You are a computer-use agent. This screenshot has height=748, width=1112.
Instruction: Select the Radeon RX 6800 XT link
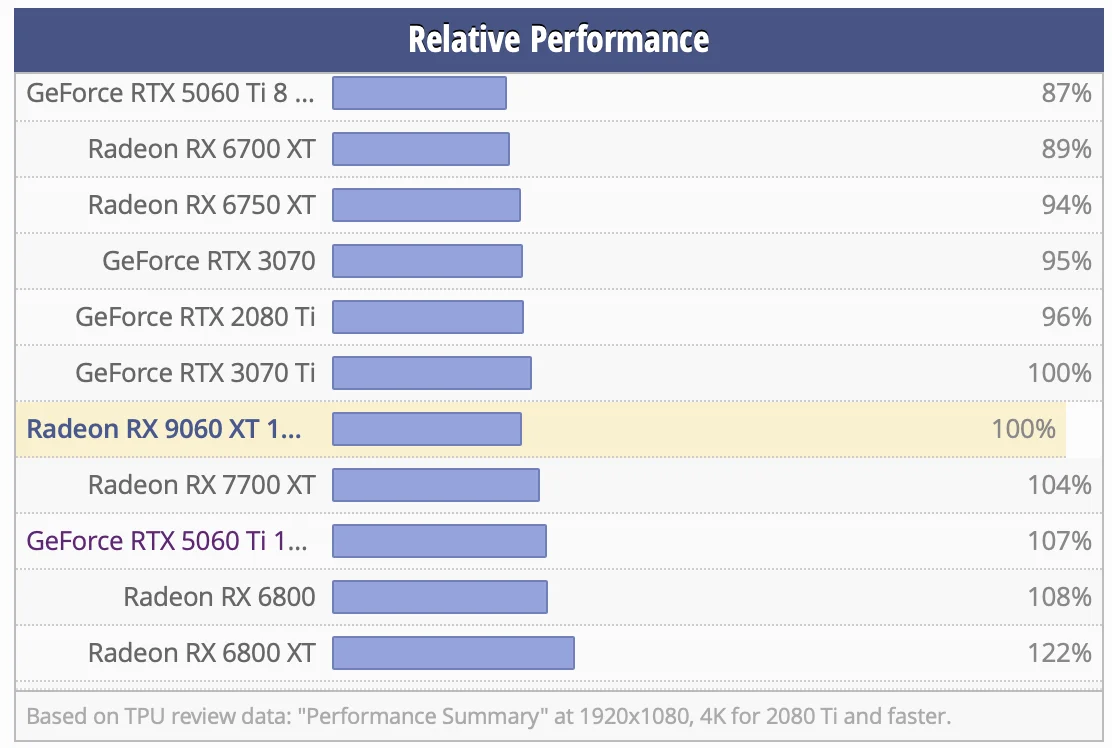click(201, 653)
